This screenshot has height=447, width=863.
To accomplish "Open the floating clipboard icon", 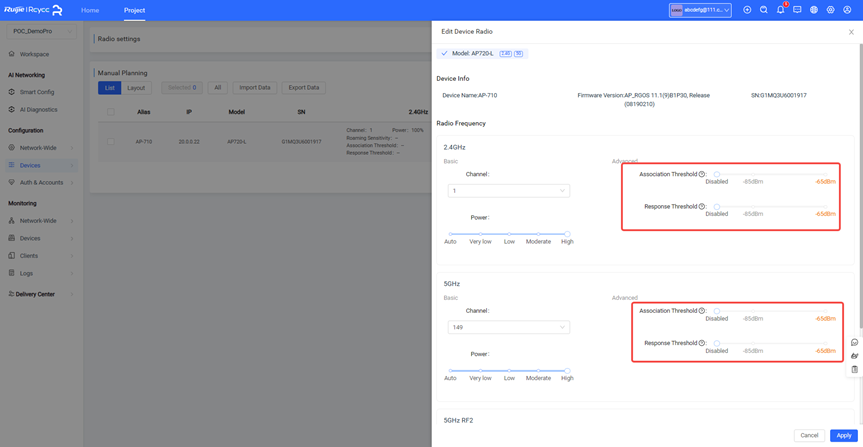I will [x=854, y=369].
